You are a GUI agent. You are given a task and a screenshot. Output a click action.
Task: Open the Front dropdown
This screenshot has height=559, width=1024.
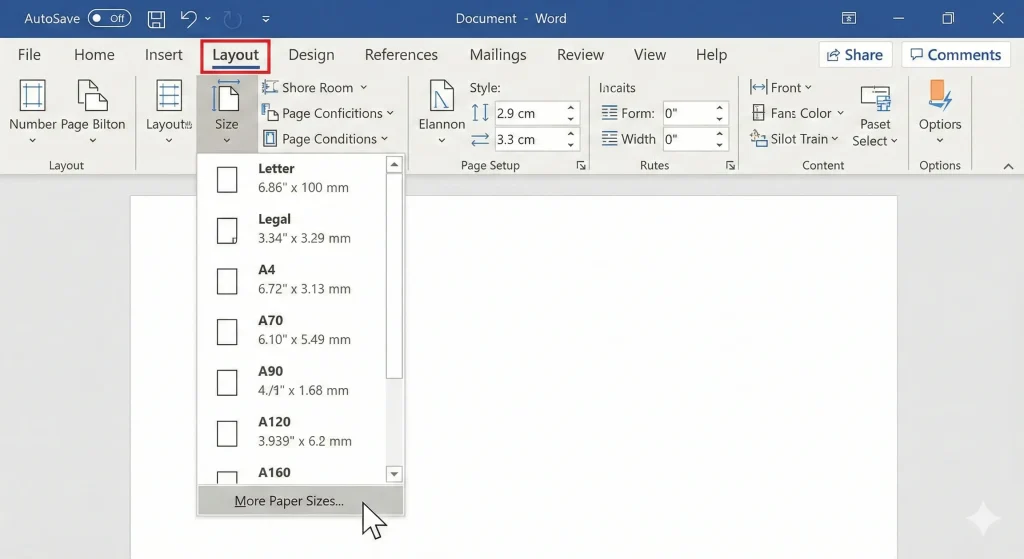coord(780,88)
